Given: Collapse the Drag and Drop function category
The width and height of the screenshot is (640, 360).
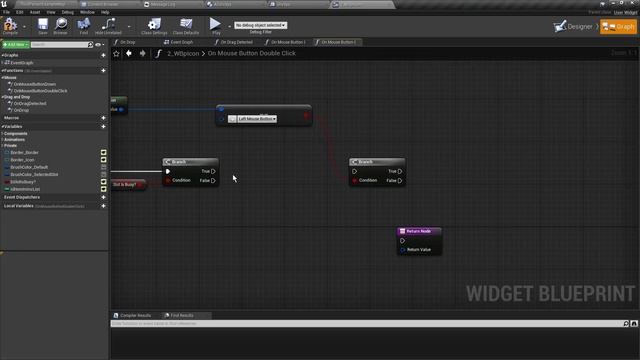Looking at the screenshot, I should (x=2, y=97).
